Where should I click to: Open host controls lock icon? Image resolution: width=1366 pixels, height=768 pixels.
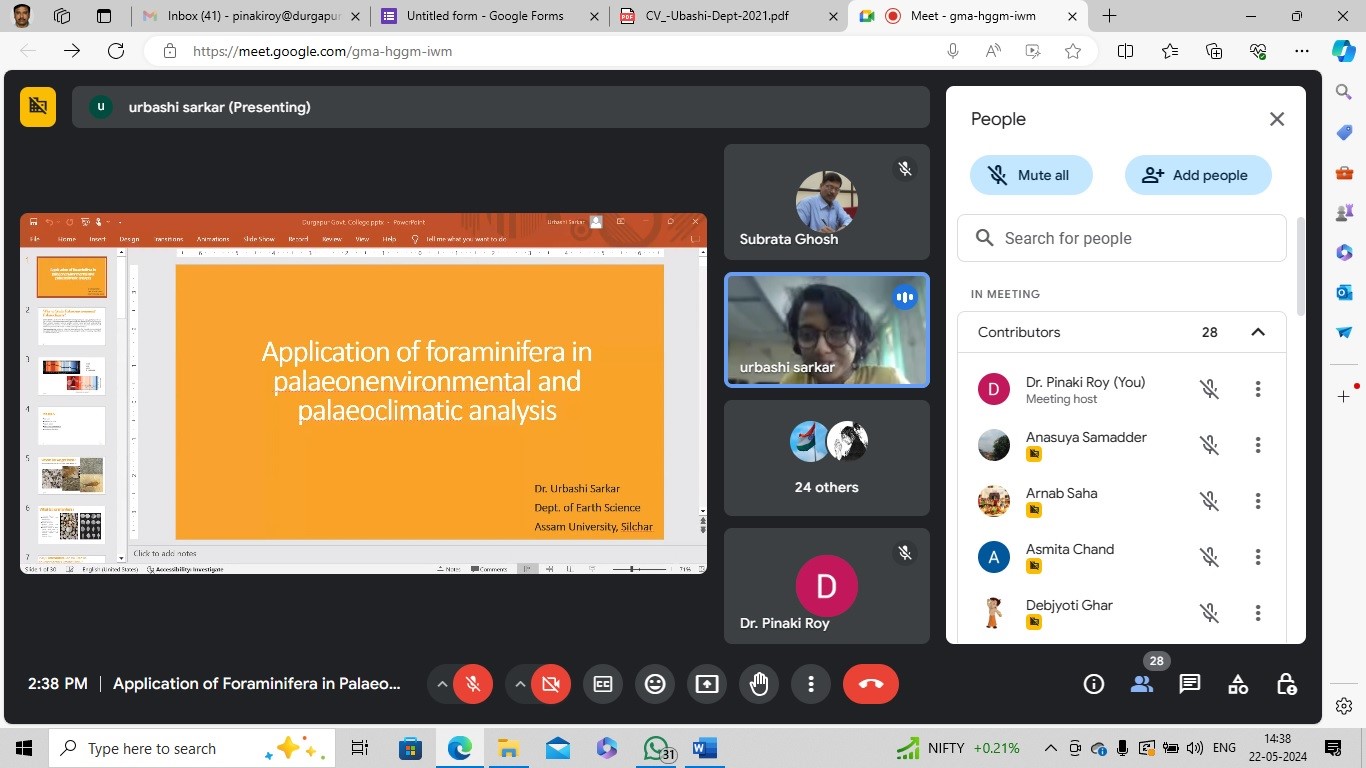pyautogui.click(x=1287, y=684)
